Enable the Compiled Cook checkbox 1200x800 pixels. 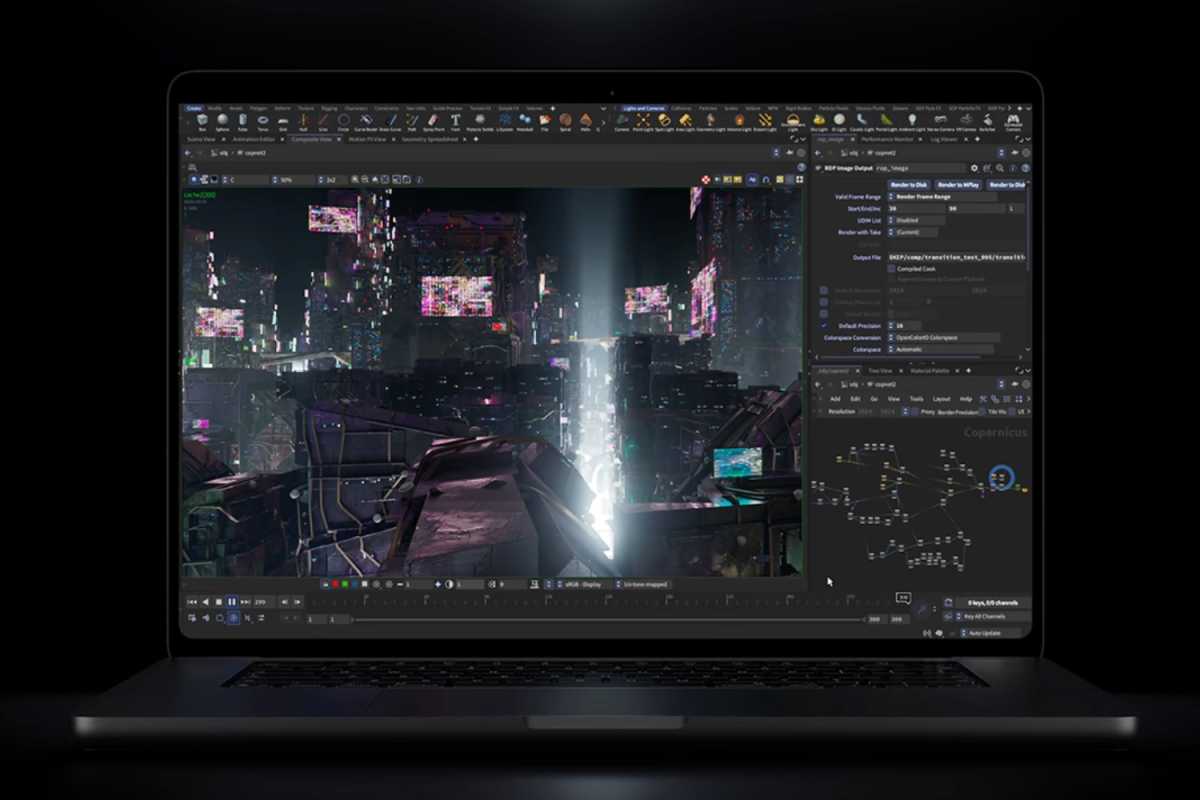pyautogui.click(x=891, y=268)
